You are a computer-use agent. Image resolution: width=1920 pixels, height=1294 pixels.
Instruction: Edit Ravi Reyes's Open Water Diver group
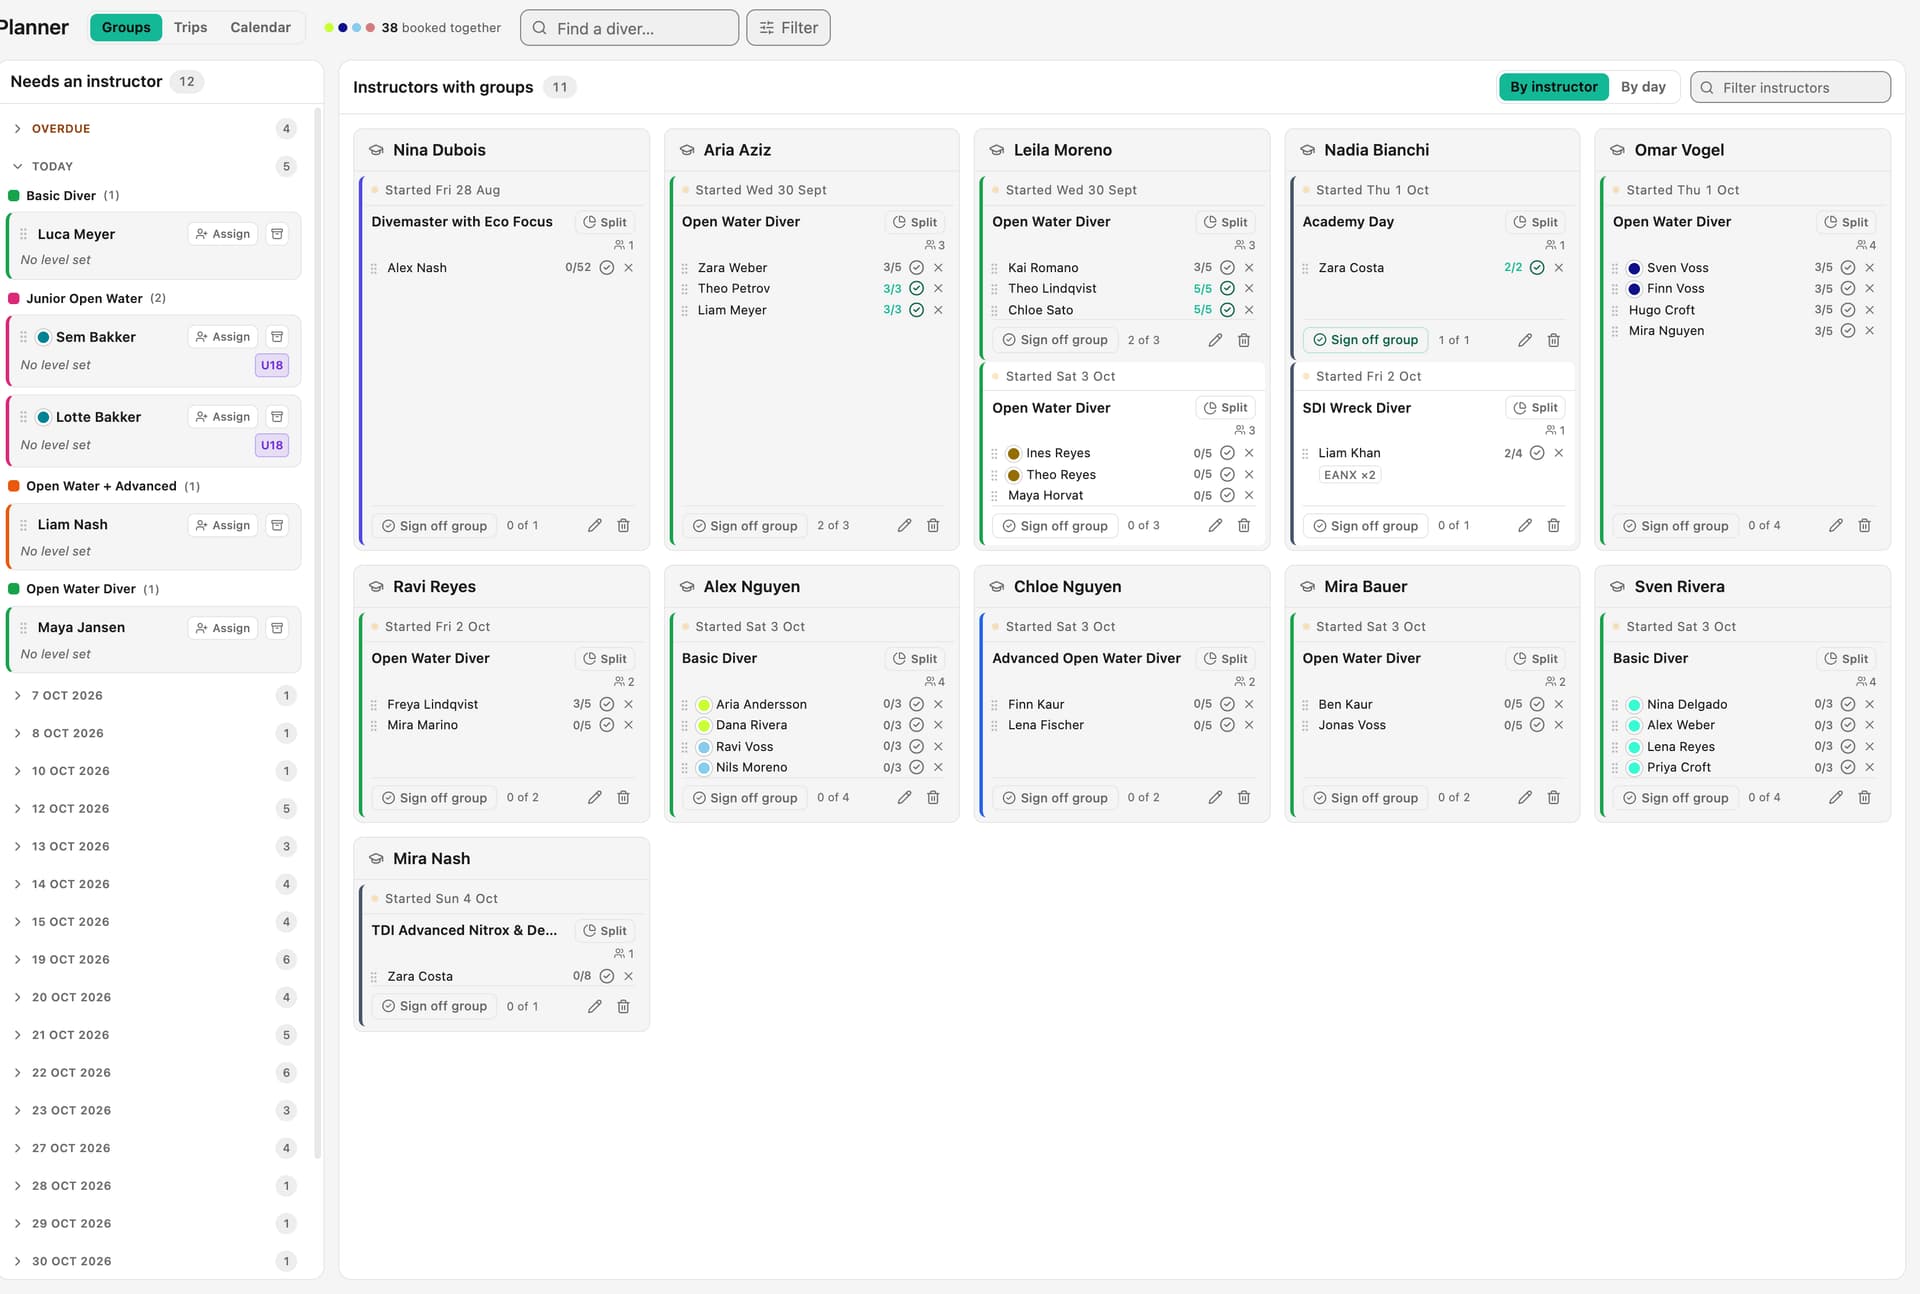595,798
